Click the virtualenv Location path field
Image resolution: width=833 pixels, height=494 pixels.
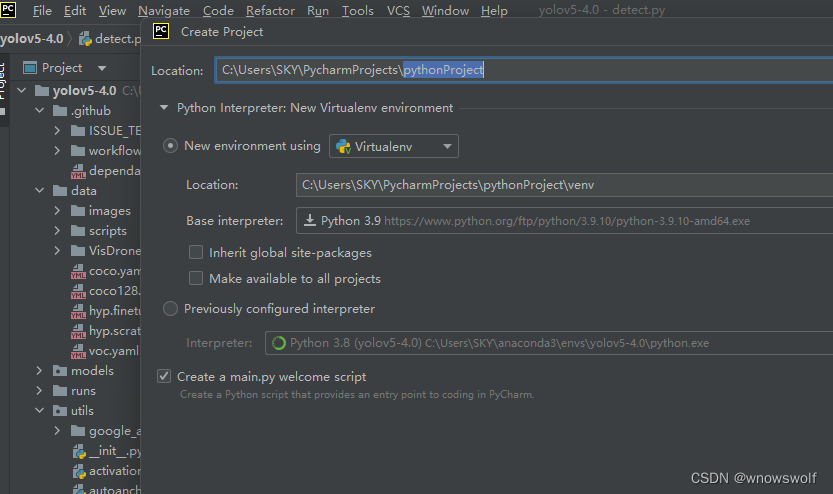[x=564, y=185]
